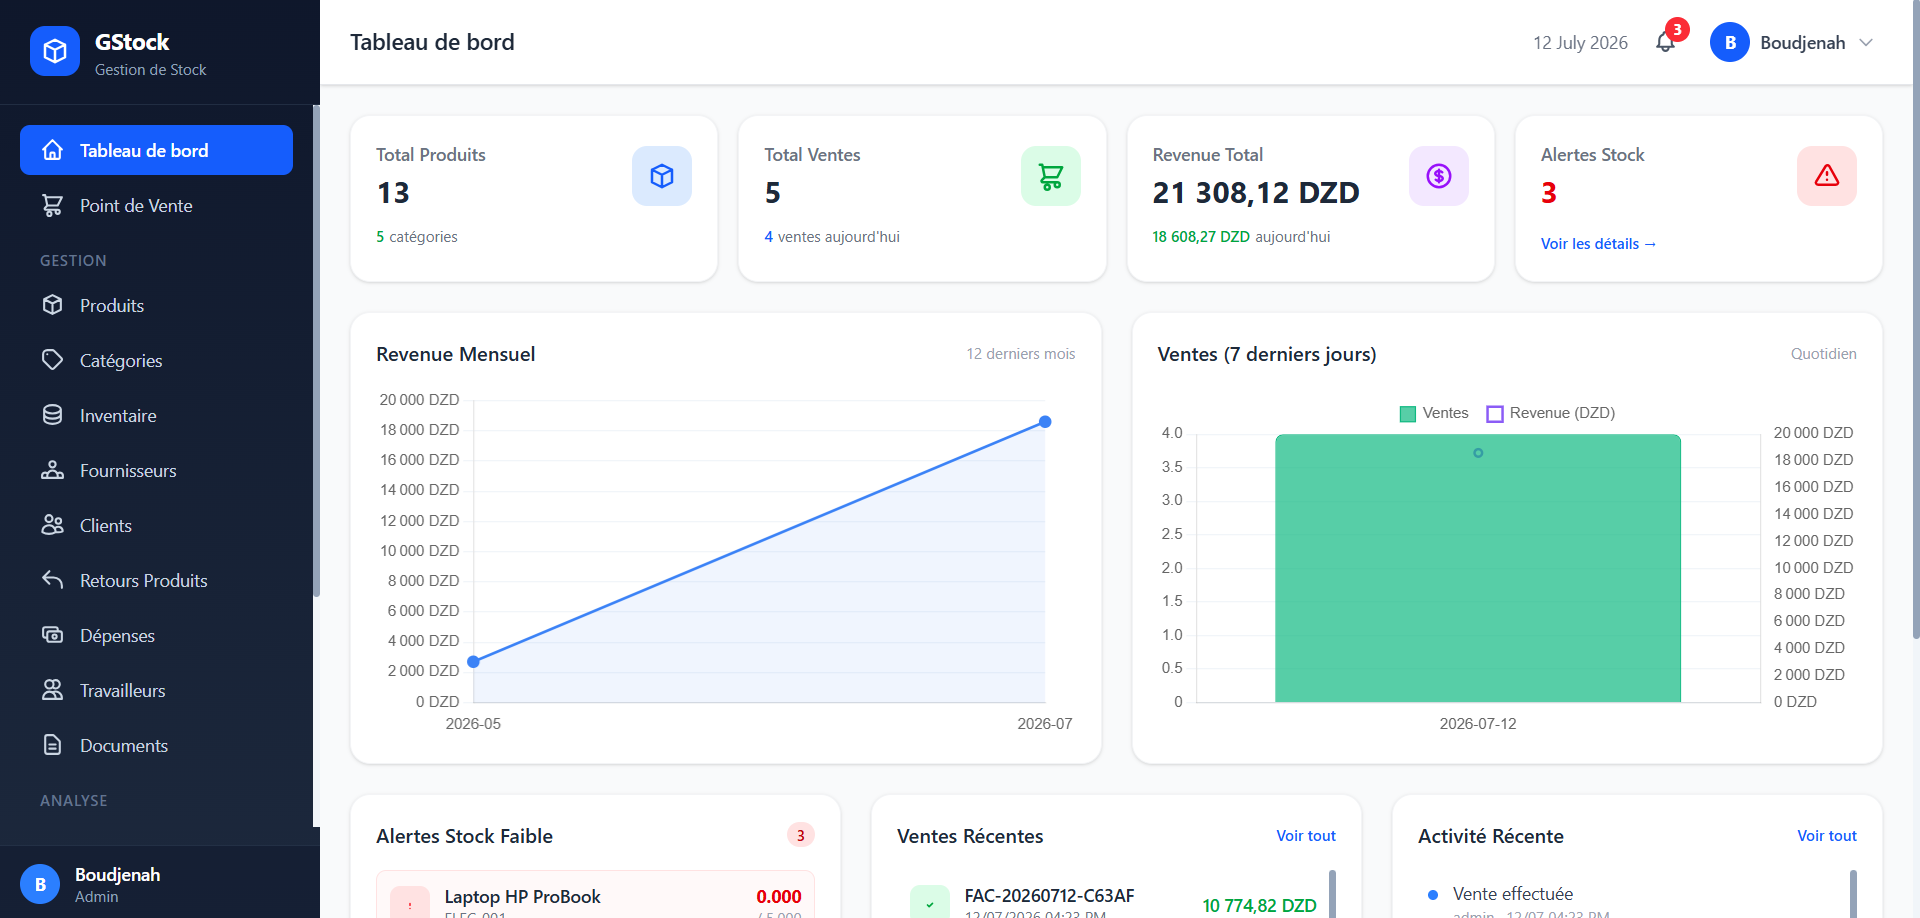This screenshot has height=918, width=1920.
Task: Click the Inventaire database icon in sidebar
Action: click(53, 415)
